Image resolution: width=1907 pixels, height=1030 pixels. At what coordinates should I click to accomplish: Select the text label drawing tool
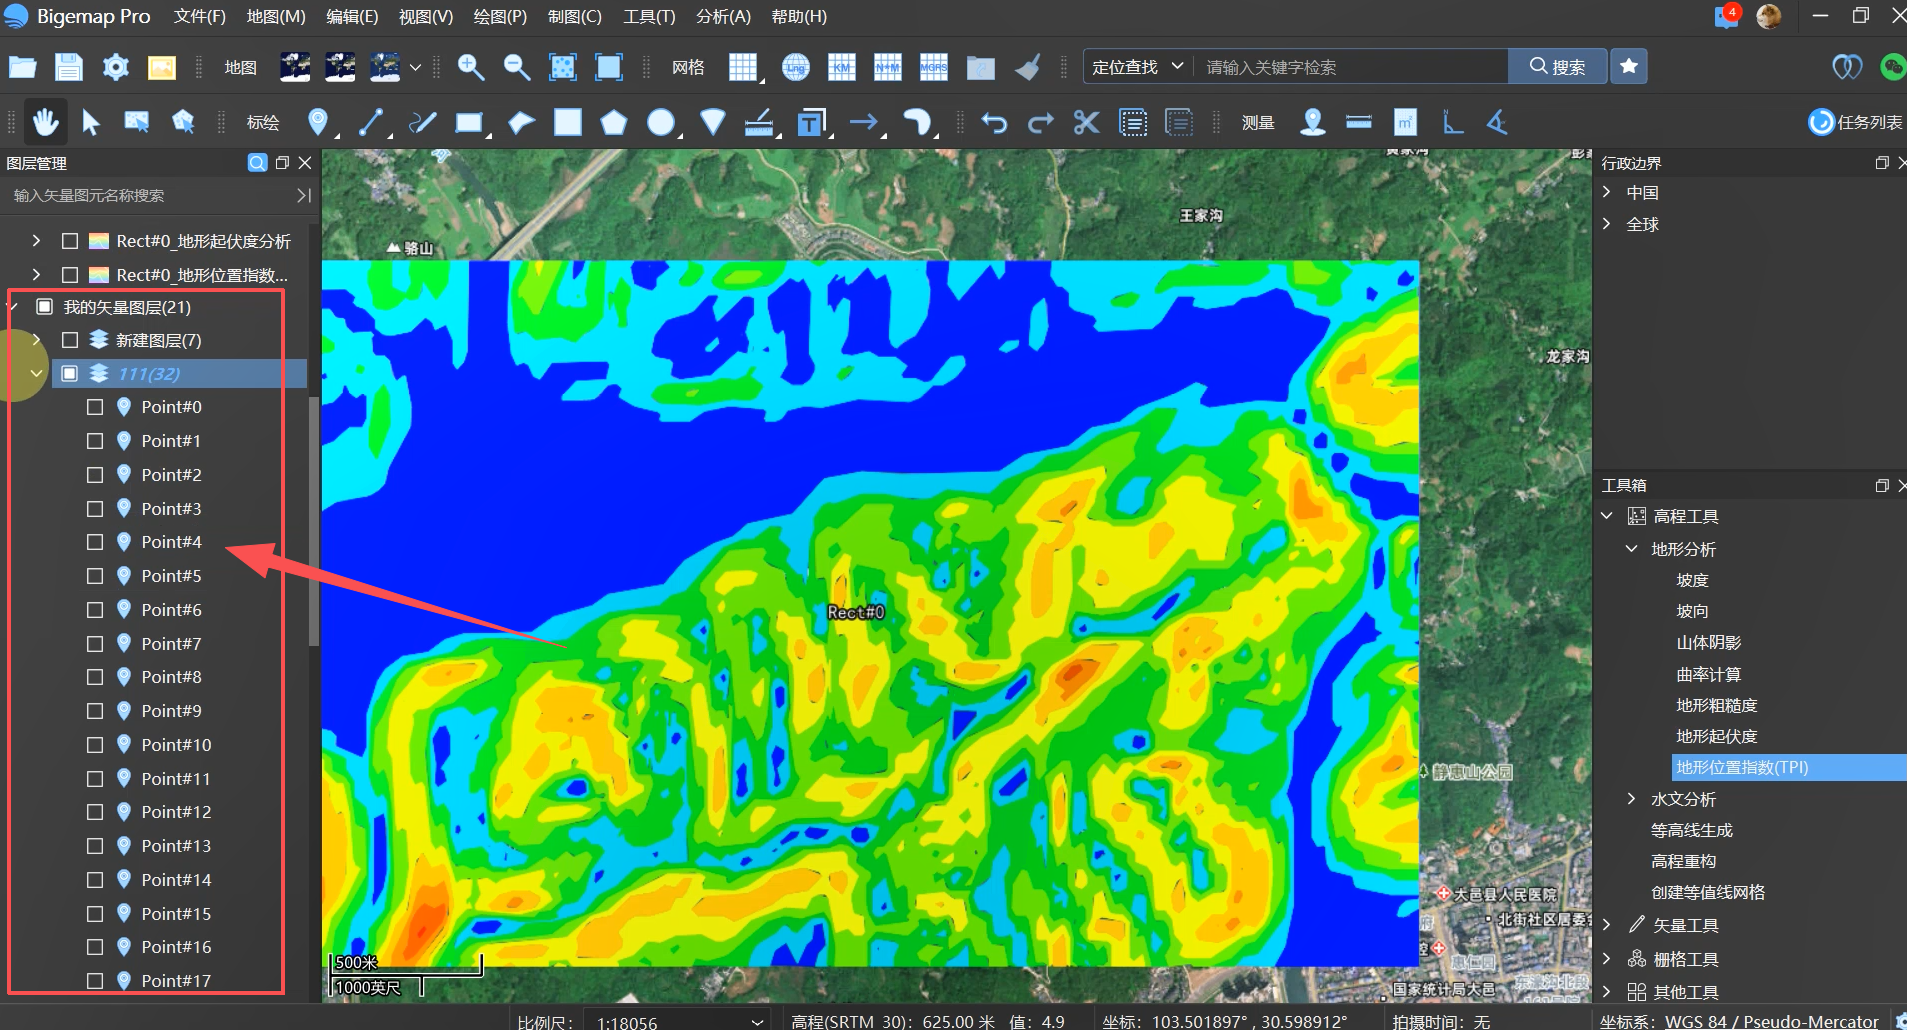click(811, 122)
